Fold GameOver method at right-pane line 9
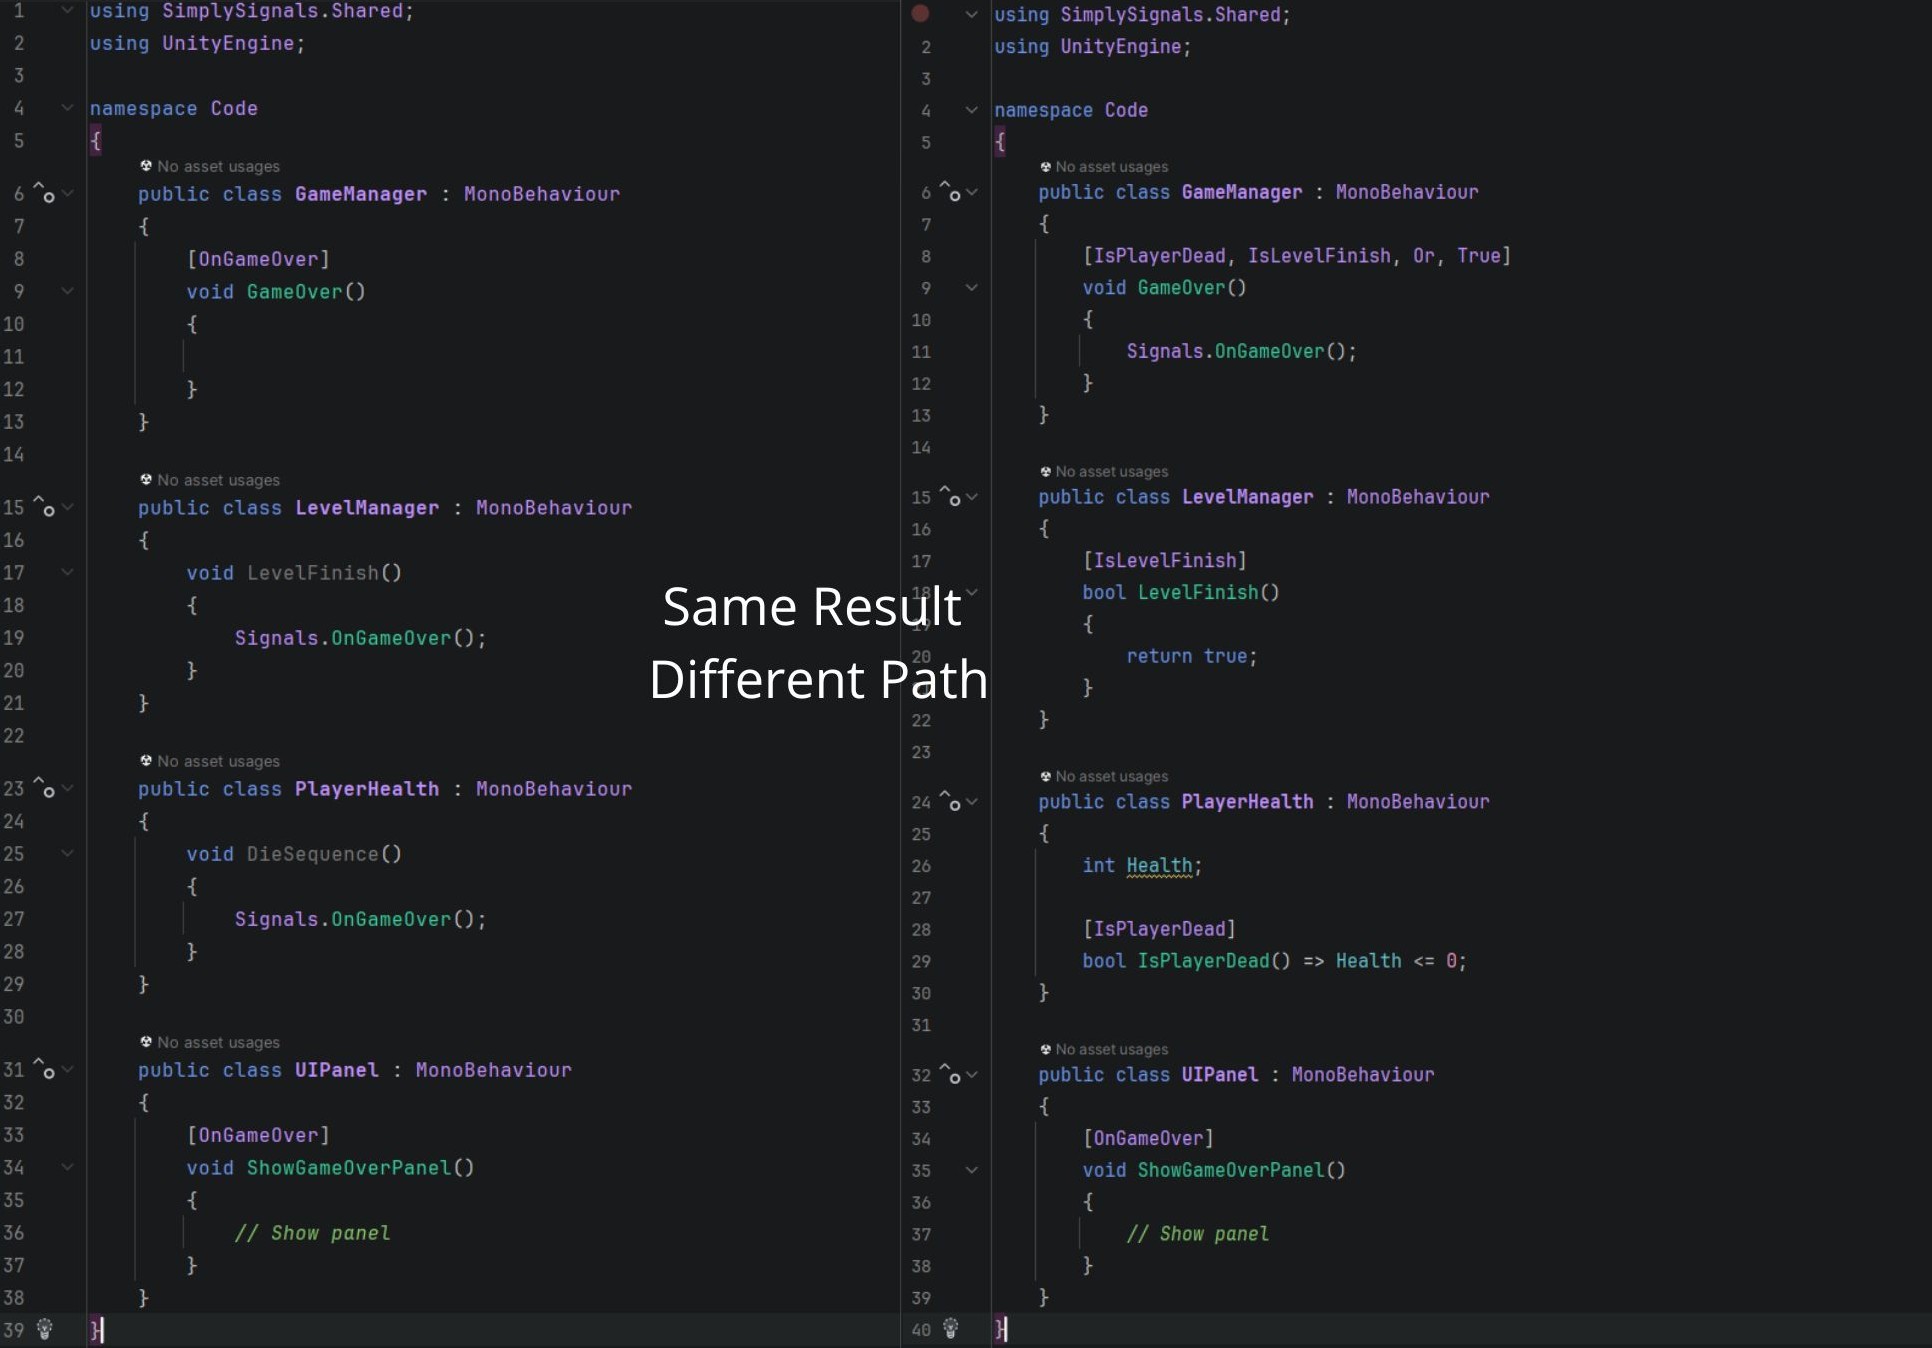The width and height of the screenshot is (1932, 1348). pos(971,287)
